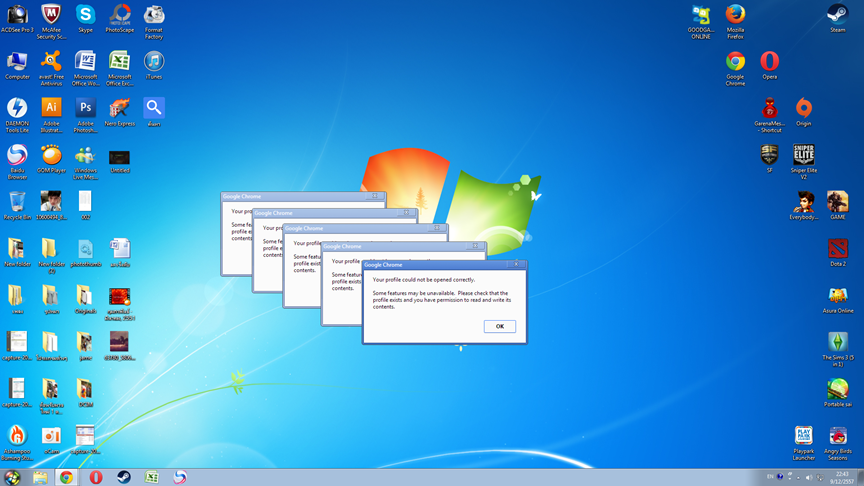The width and height of the screenshot is (864, 486).
Task: Open GOODGAME ONLINE desktop icon
Action: [701, 21]
